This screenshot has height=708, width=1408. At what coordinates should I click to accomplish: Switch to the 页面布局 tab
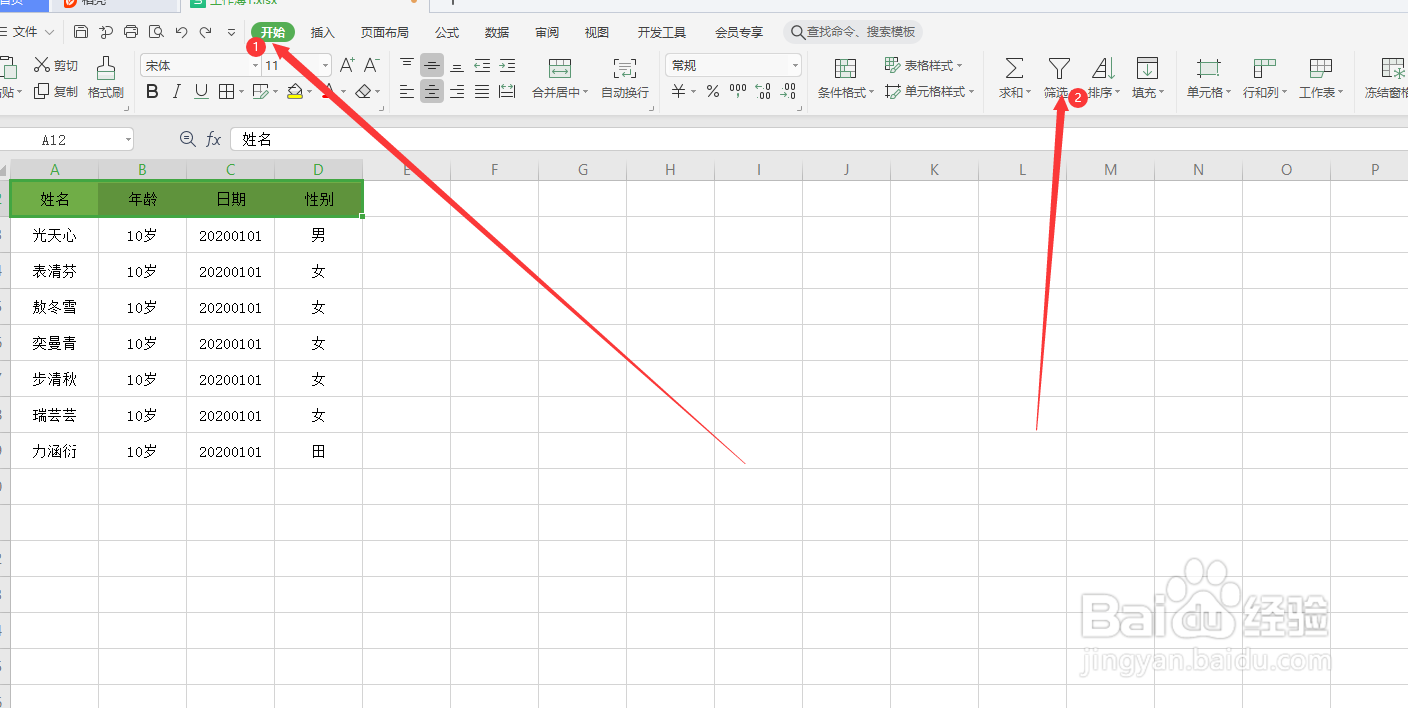pyautogui.click(x=385, y=32)
